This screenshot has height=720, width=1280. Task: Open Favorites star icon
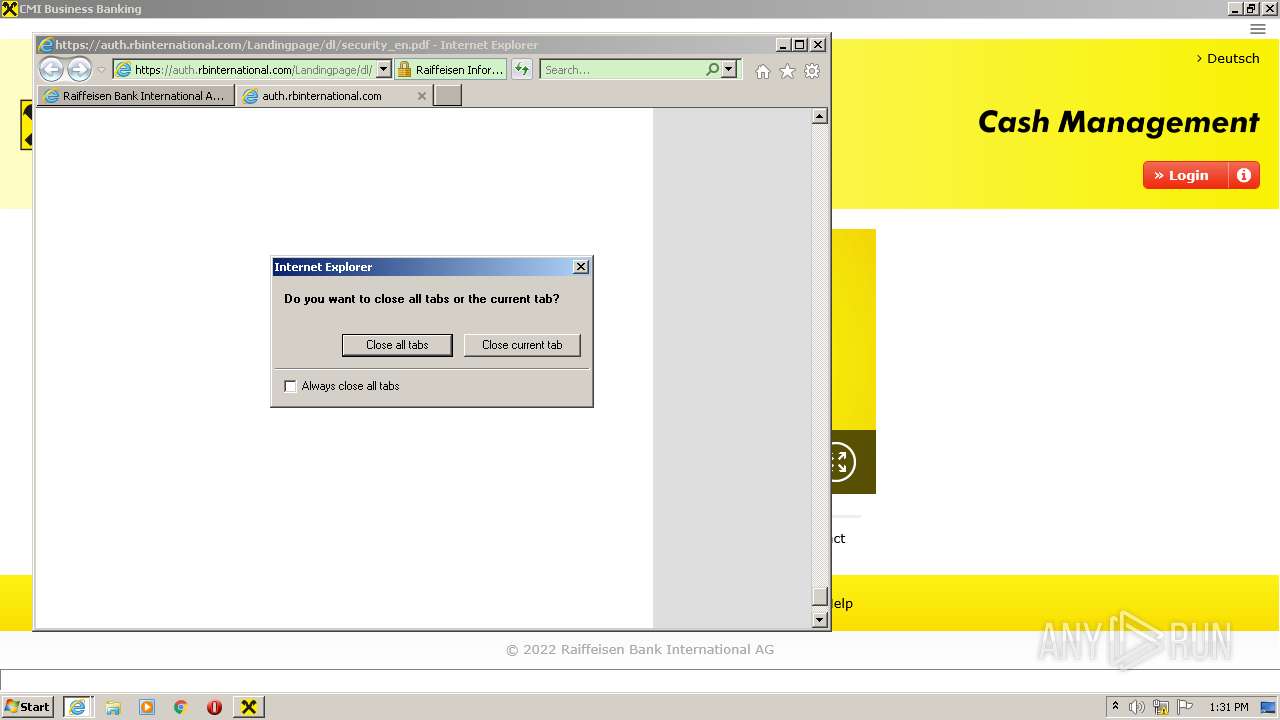coord(787,71)
